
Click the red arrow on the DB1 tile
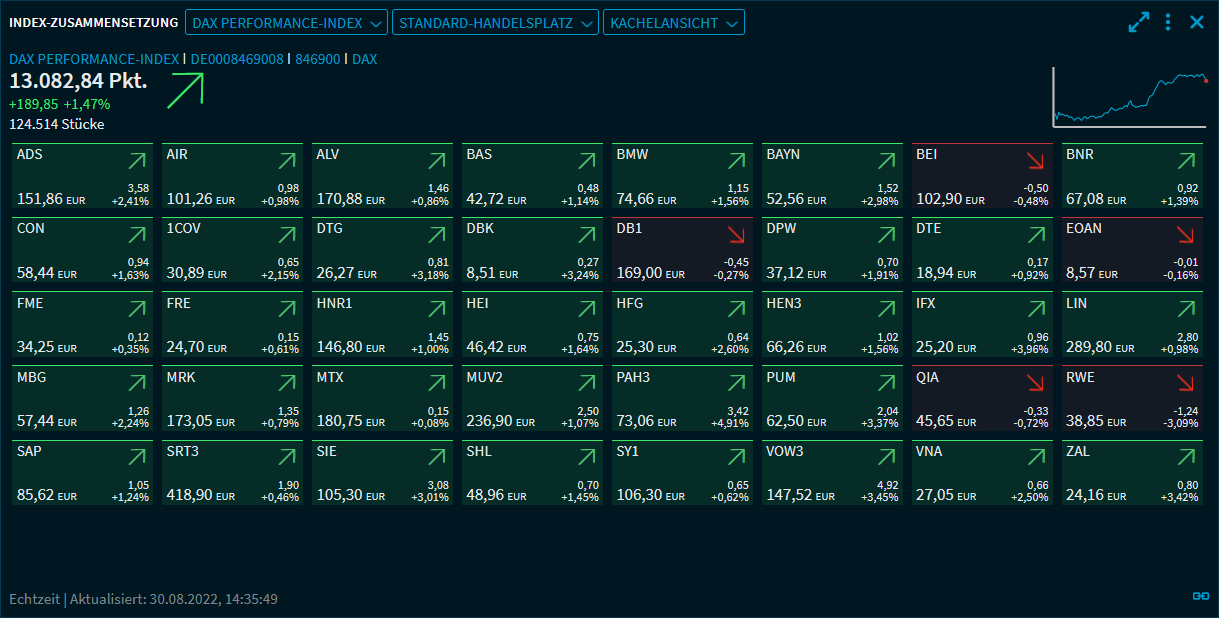point(736,235)
